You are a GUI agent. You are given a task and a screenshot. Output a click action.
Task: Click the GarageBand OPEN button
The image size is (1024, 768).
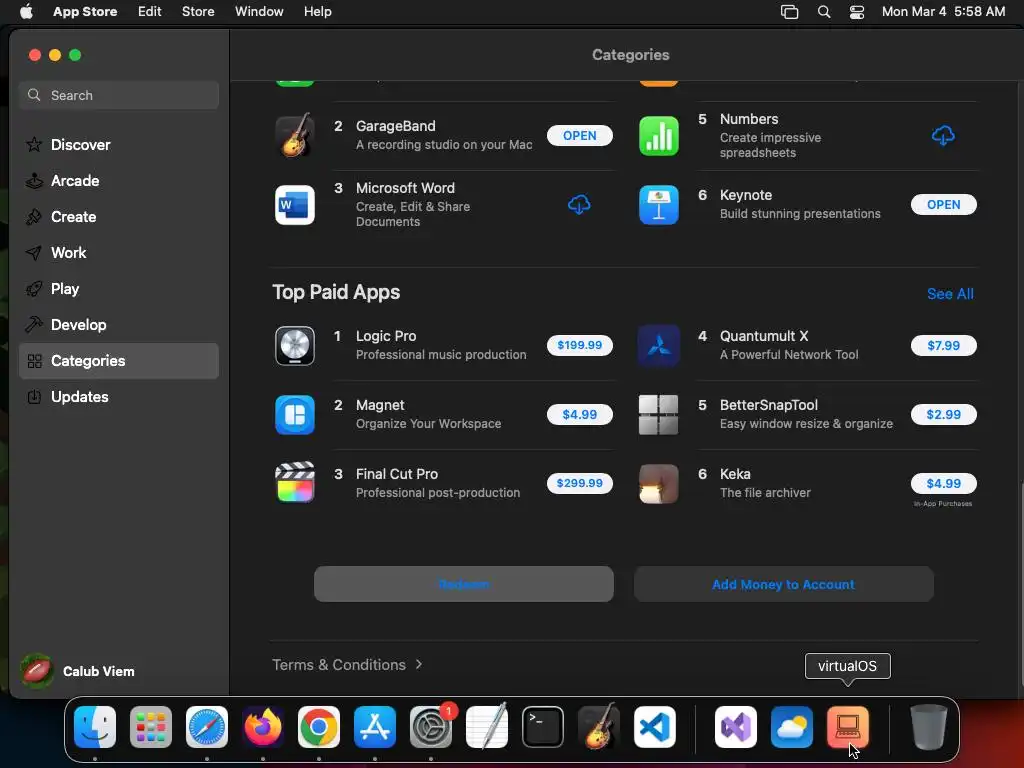(x=579, y=135)
